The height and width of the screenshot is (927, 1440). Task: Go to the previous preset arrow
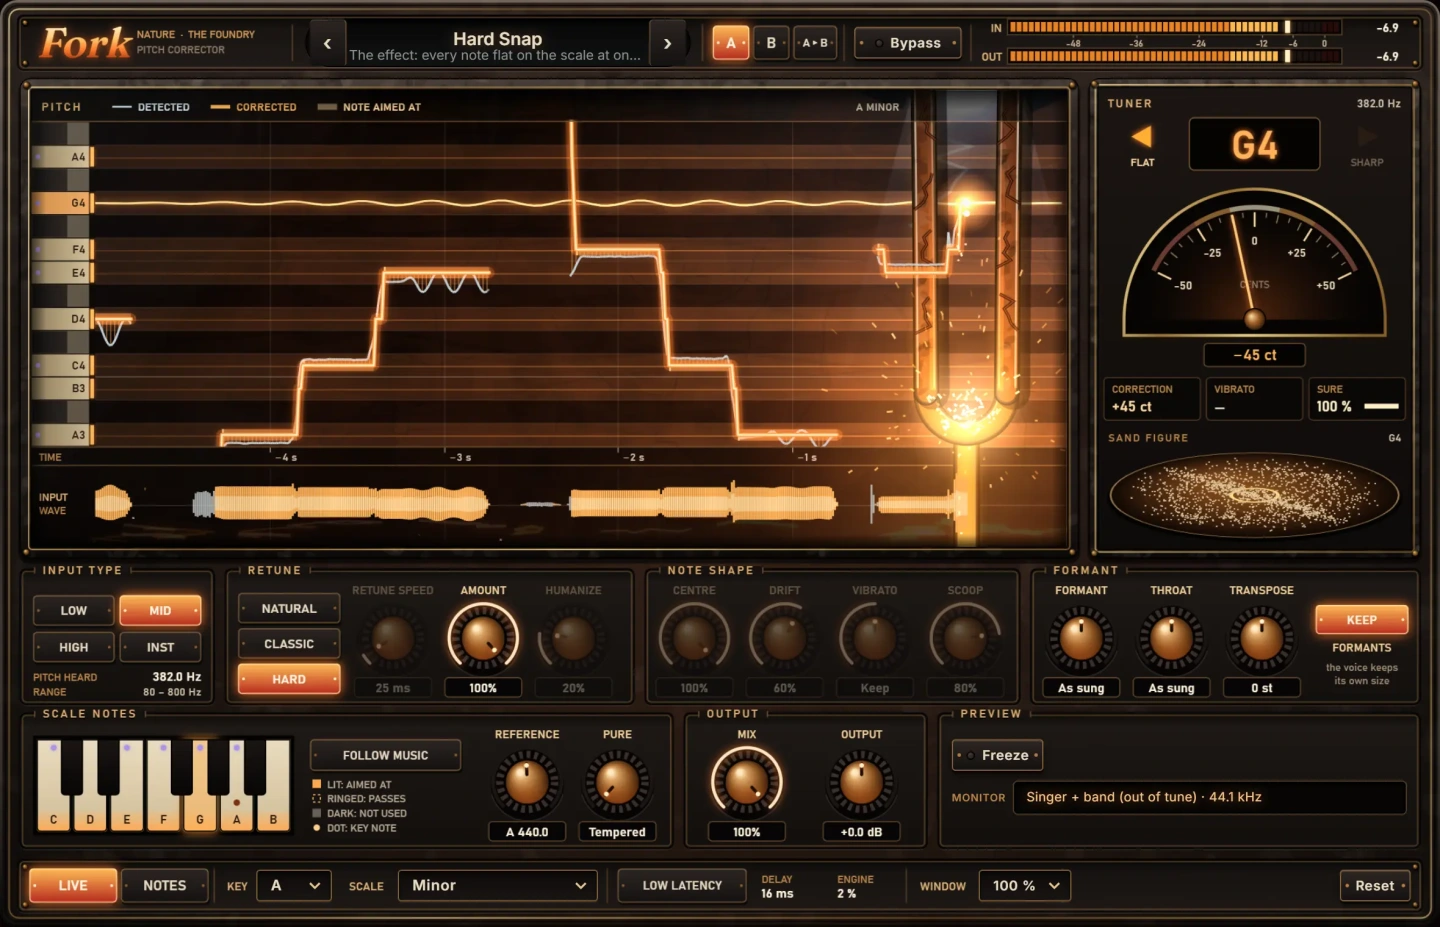327,43
